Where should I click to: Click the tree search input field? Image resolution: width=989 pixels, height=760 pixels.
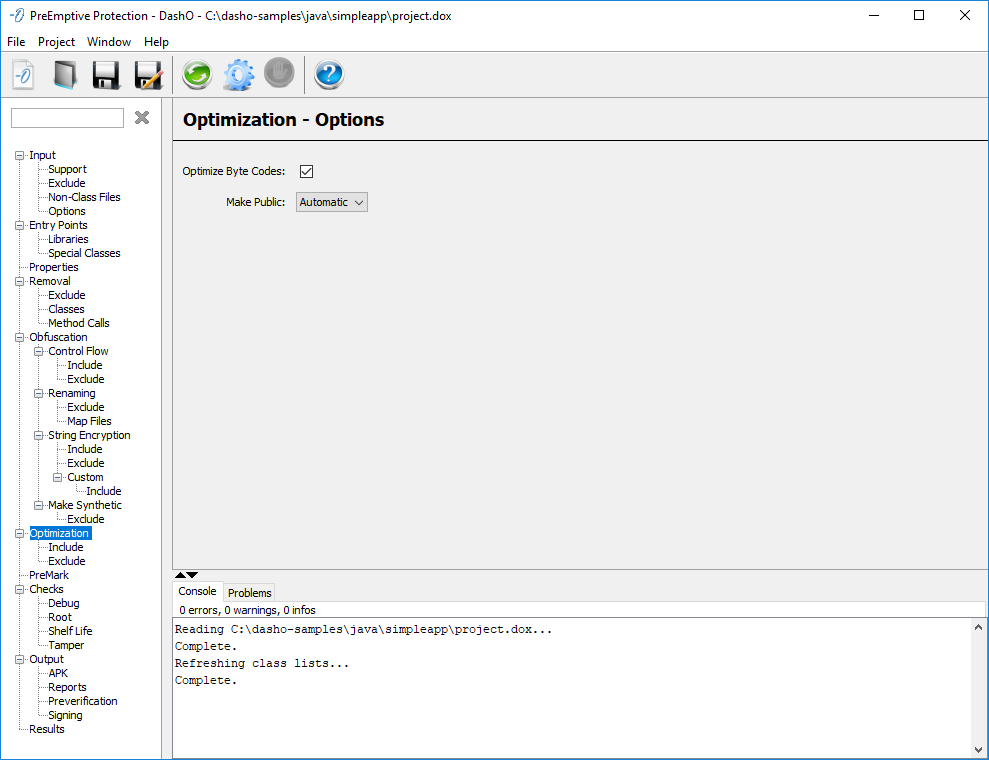point(67,118)
